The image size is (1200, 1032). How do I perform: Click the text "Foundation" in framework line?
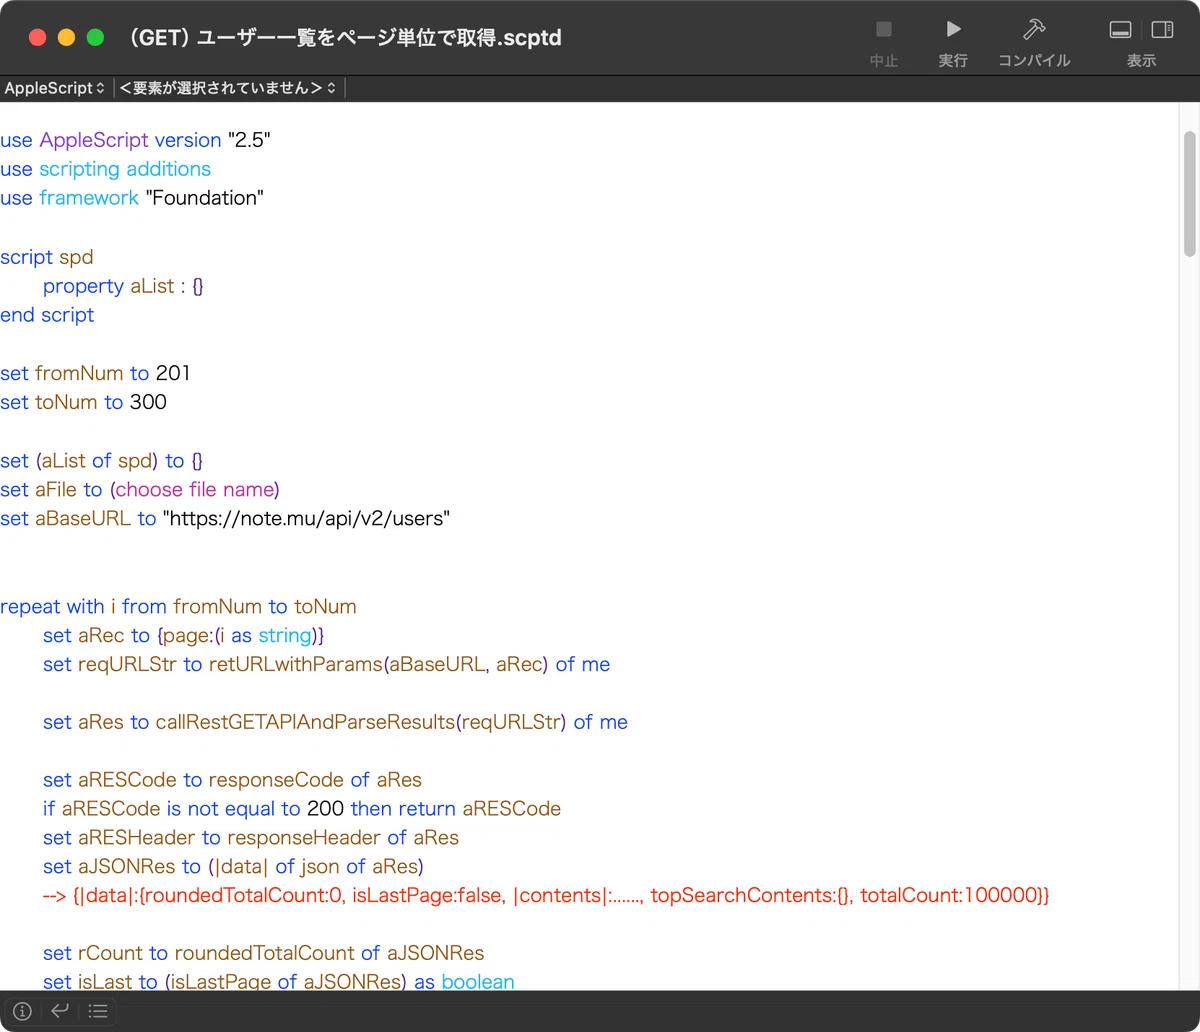204,198
